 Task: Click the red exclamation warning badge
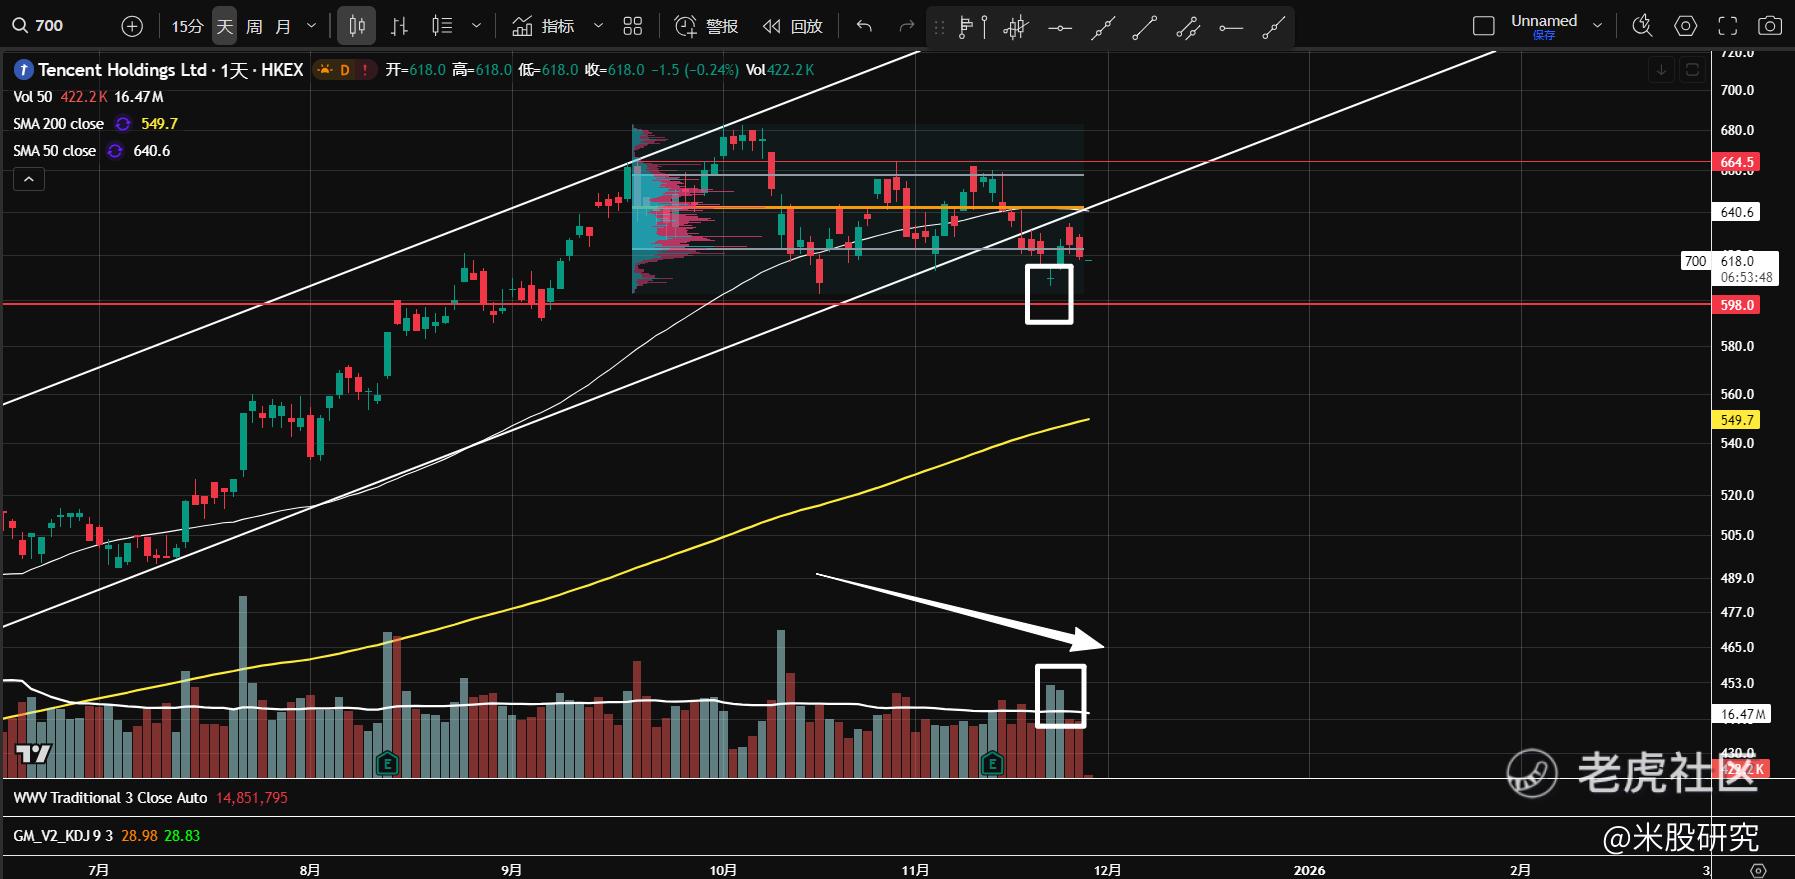coord(366,70)
